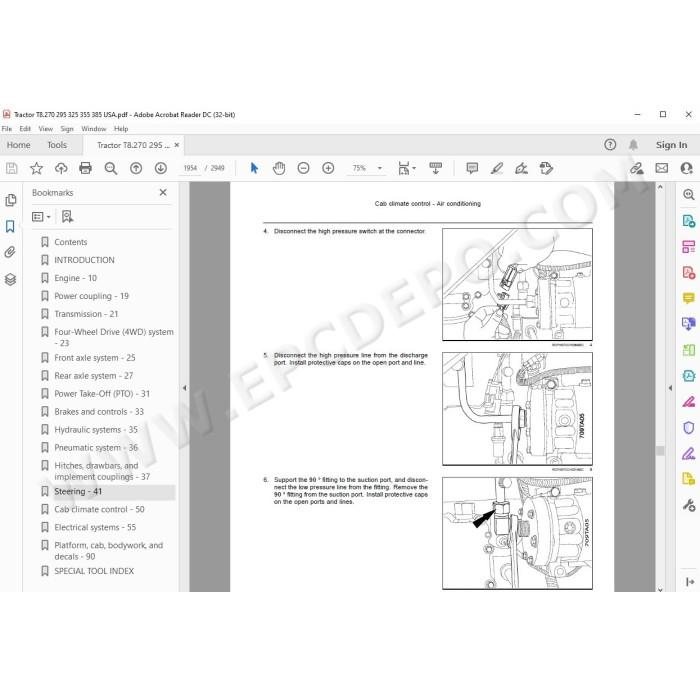Go to next page arrow
The image size is (700, 700).
point(161,168)
